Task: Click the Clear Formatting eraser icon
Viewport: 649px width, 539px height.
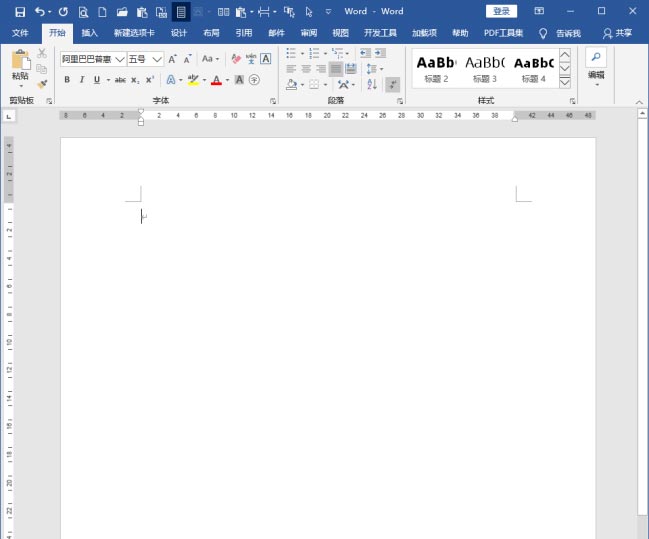Action: pyautogui.click(x=236, y=59)
